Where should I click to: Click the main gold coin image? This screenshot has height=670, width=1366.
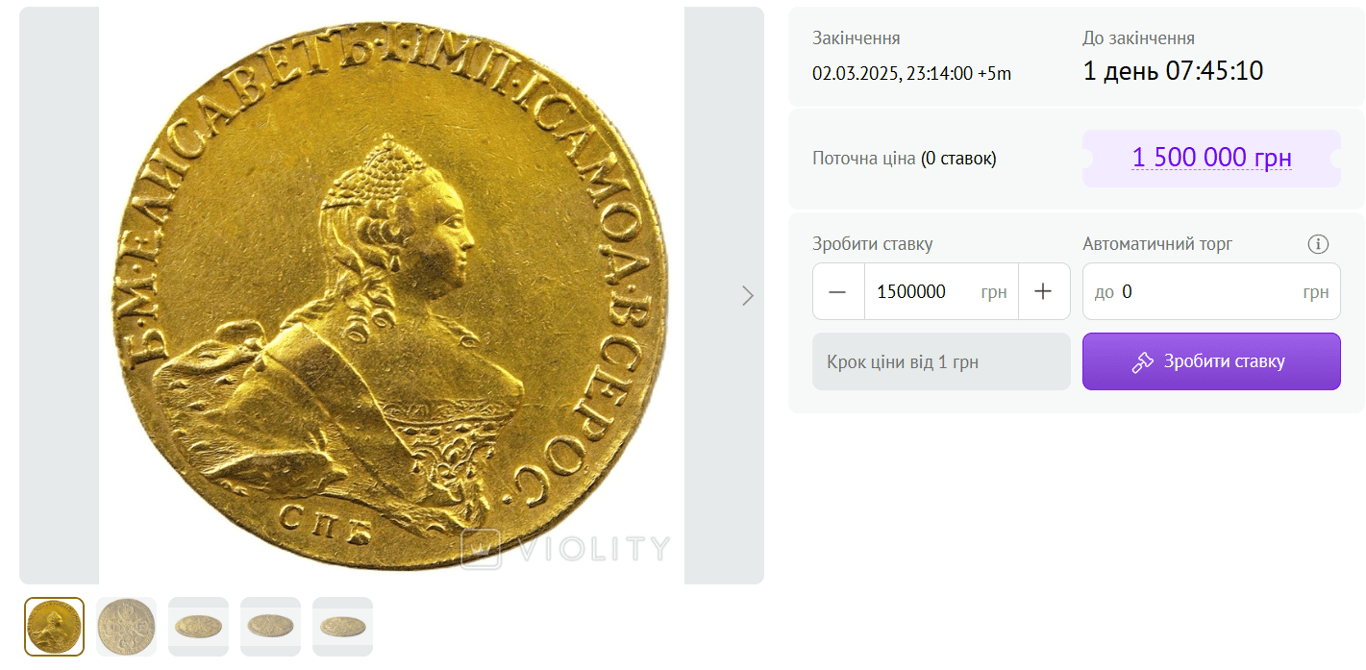[x=391, y=295]
